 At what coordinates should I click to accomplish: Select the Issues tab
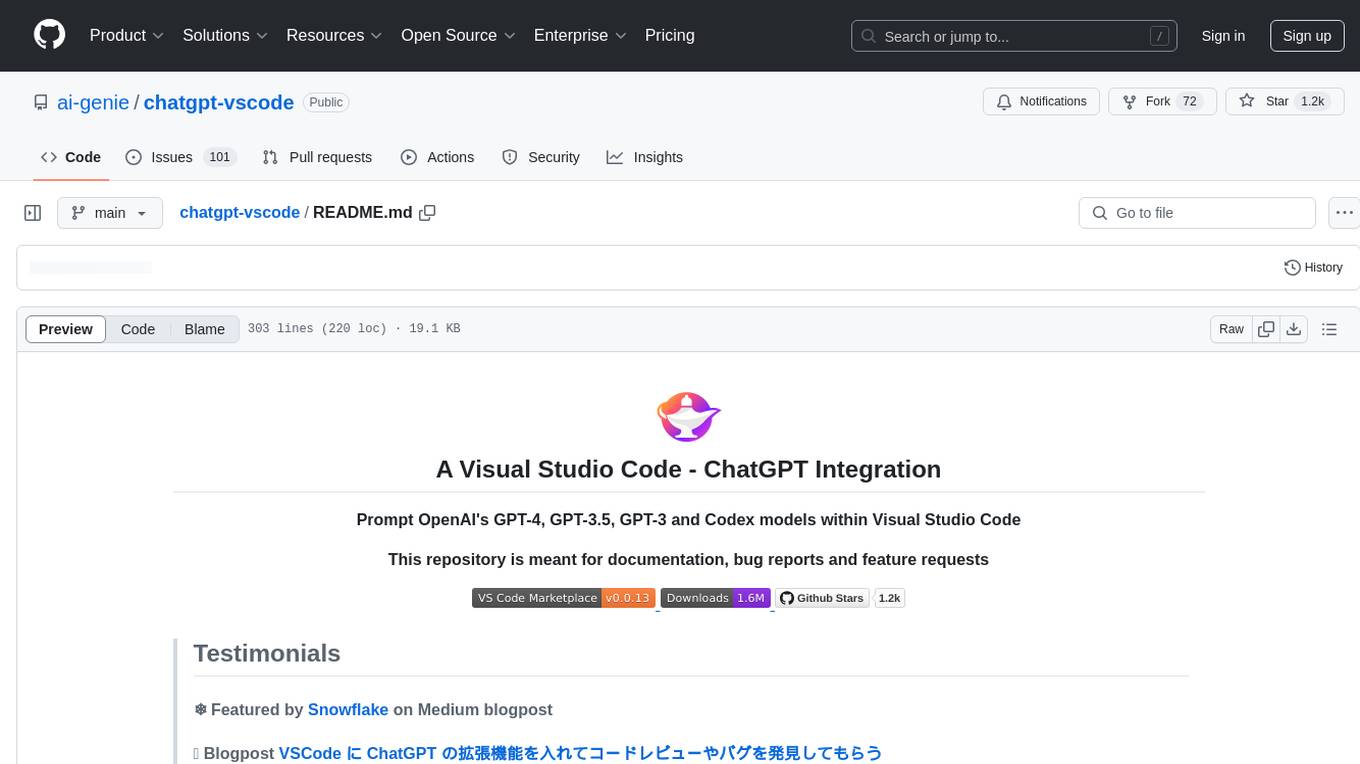(x=180, y=157)
